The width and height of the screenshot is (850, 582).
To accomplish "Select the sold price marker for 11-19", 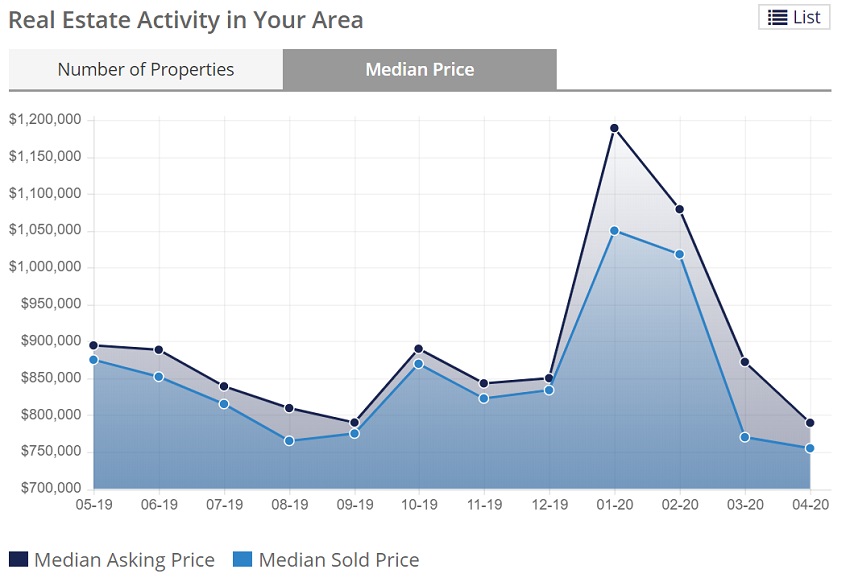I will [484, 399].
